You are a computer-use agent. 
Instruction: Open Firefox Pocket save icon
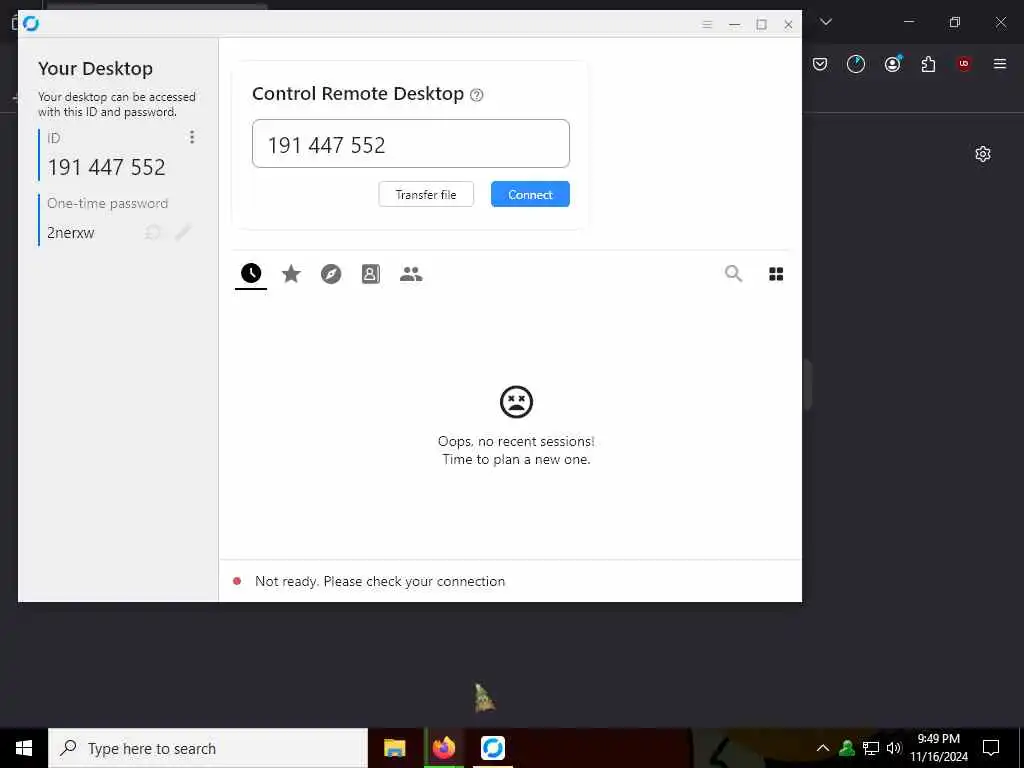[820, 64]
